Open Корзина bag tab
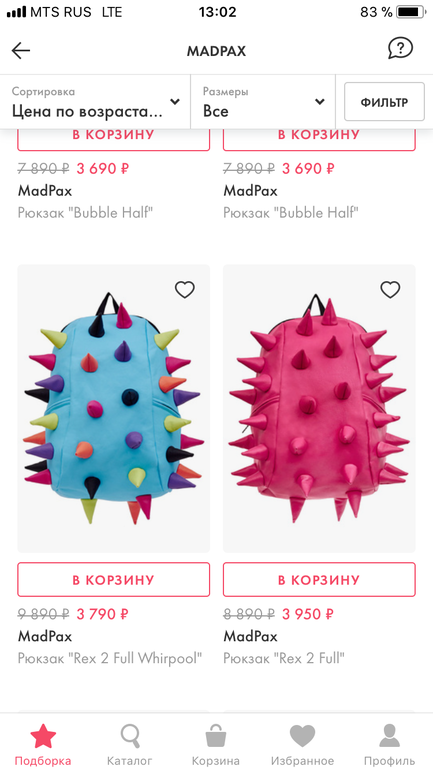This screenshot has height=770, width=433. 216,744
